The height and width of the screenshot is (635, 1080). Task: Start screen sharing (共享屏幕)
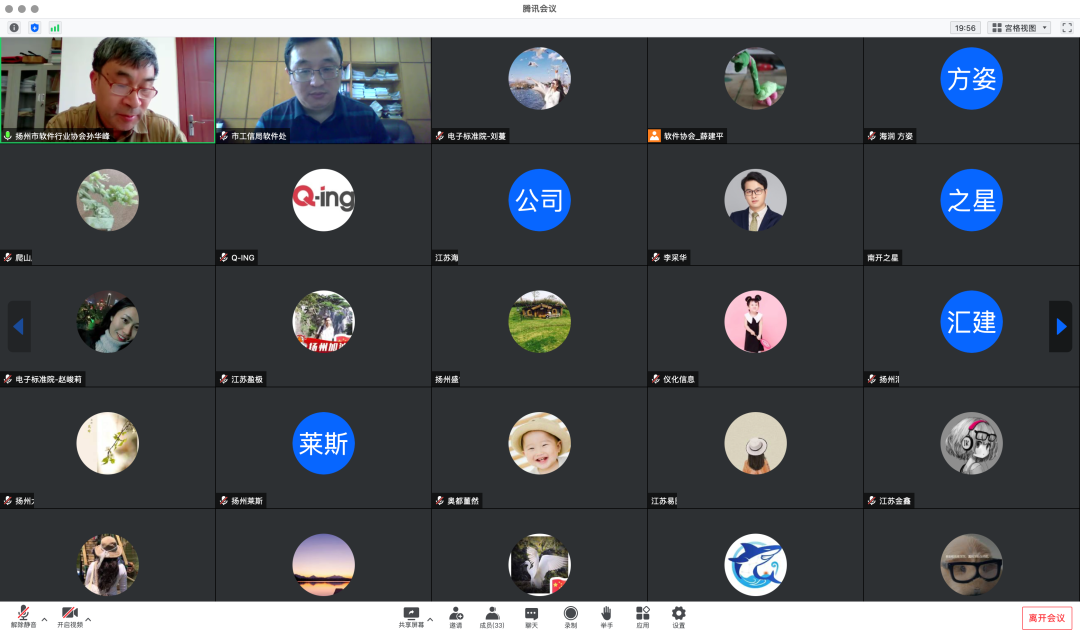[x=410, y=616]
